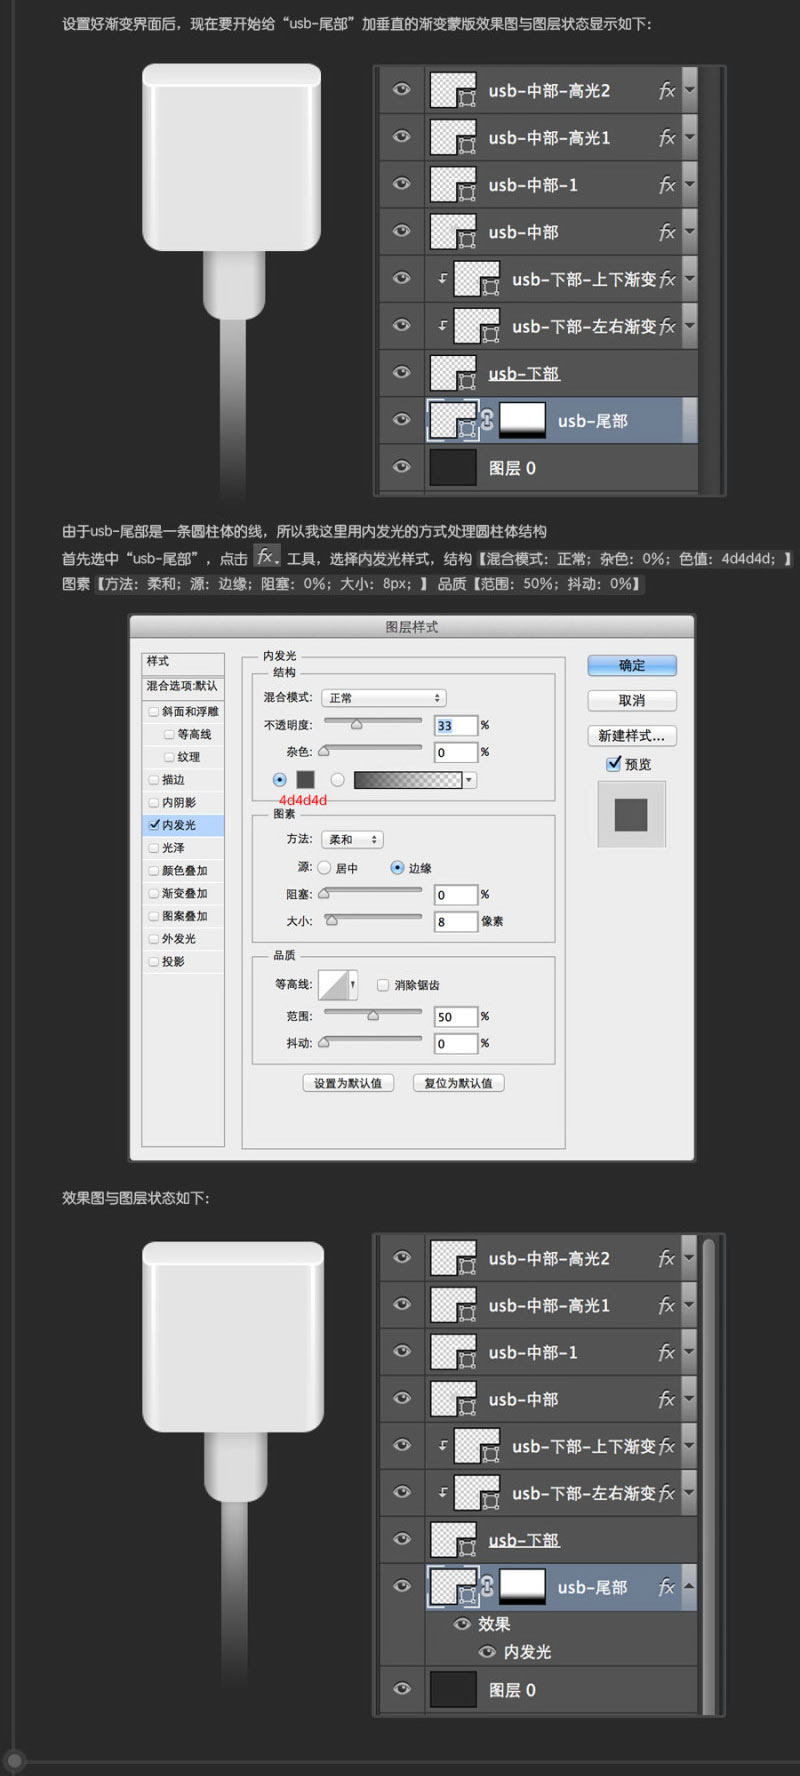Uncheck 内发光 style checkbox

[x=154, y=825]
